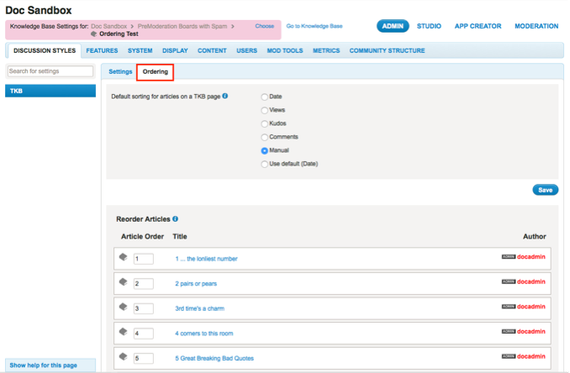Click the admin rank badge in 2 pairs or pears row

click(x=509, y=282)
